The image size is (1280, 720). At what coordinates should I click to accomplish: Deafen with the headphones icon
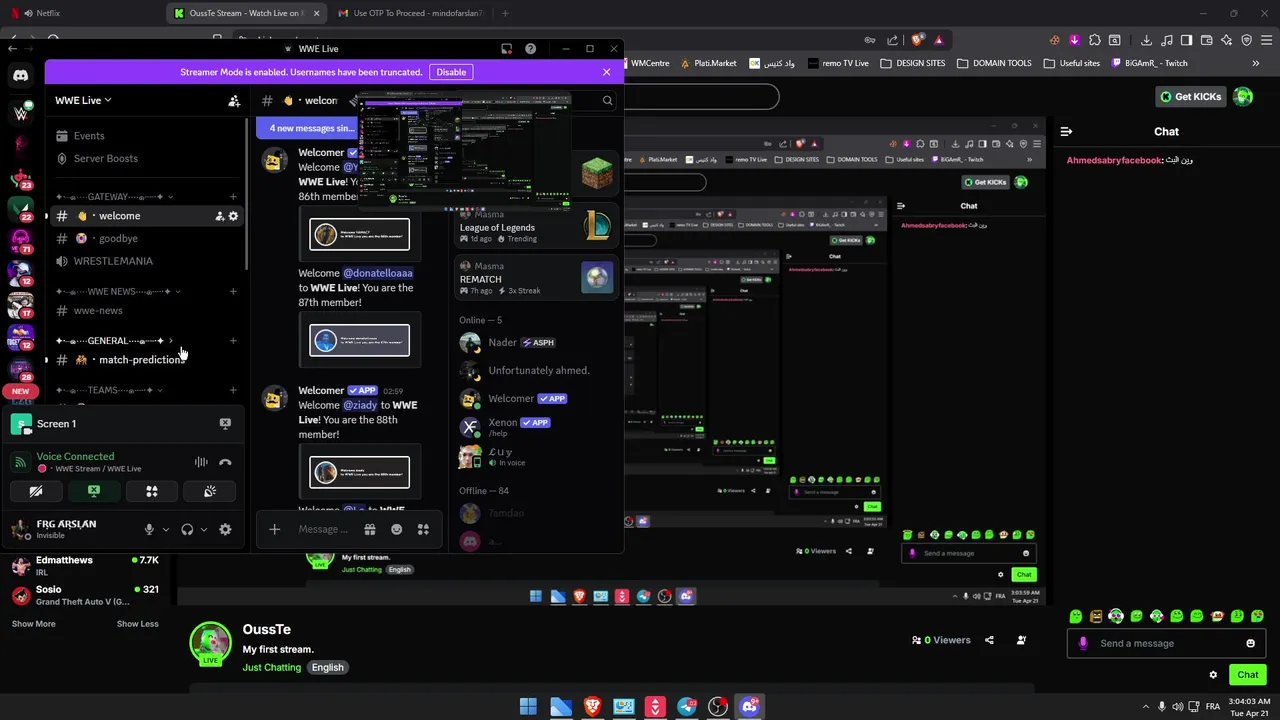(x=187, y=529)
